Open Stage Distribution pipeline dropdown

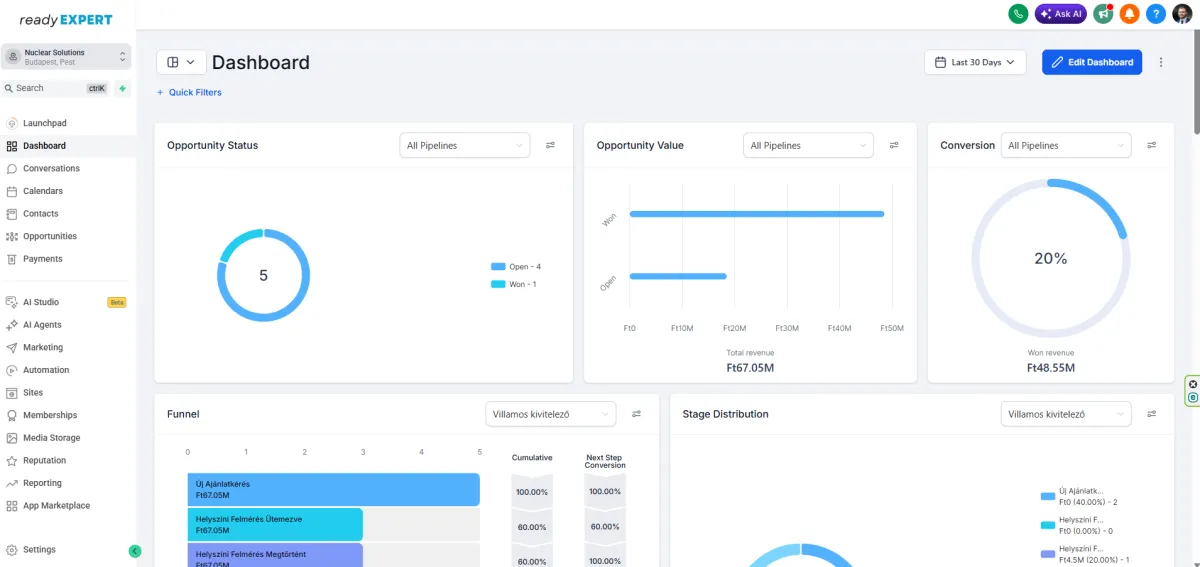point(1066,414)
